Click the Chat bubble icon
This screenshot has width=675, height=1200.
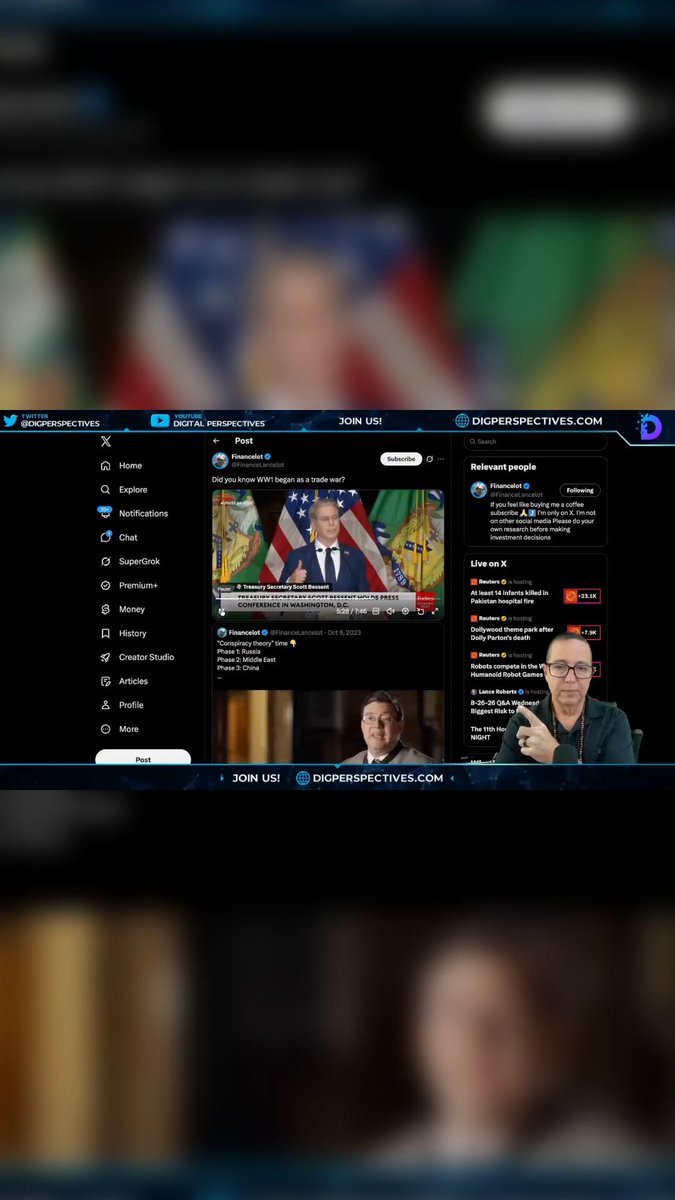coord(106,537)
